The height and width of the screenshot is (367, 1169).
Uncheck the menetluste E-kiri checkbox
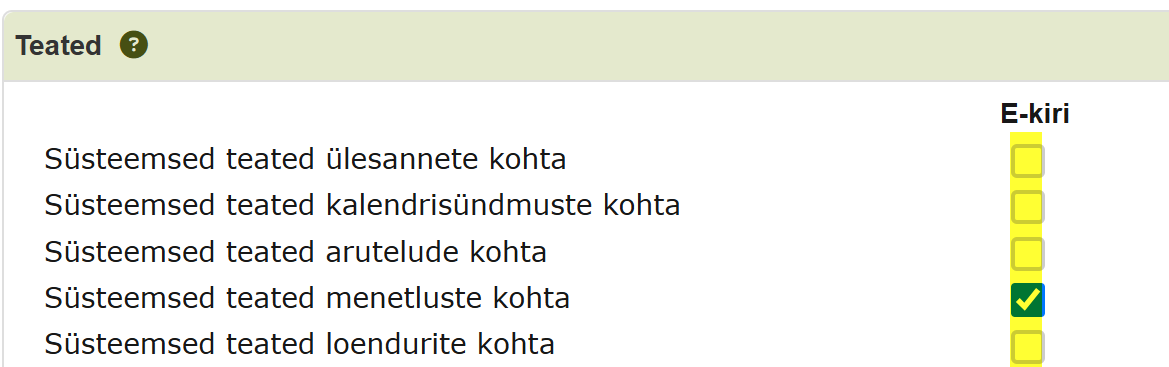[1027, 300]
